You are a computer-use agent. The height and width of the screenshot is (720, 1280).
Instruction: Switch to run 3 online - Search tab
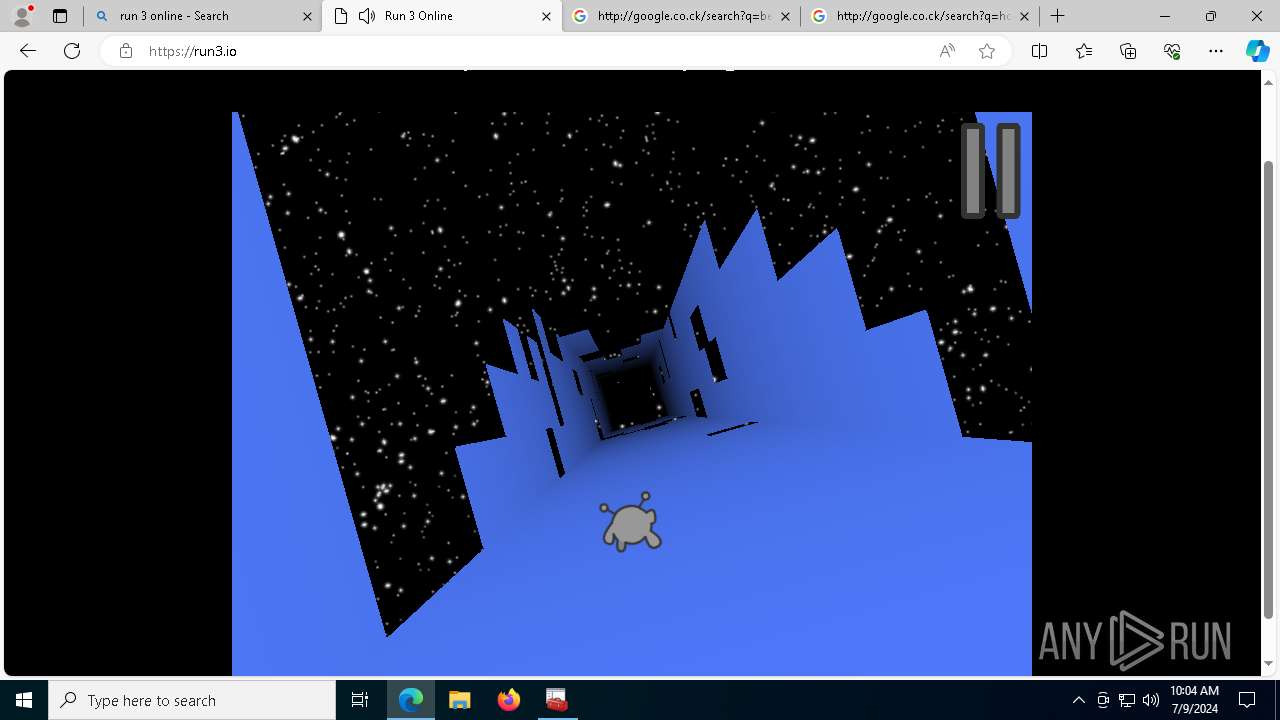[202, 16]
